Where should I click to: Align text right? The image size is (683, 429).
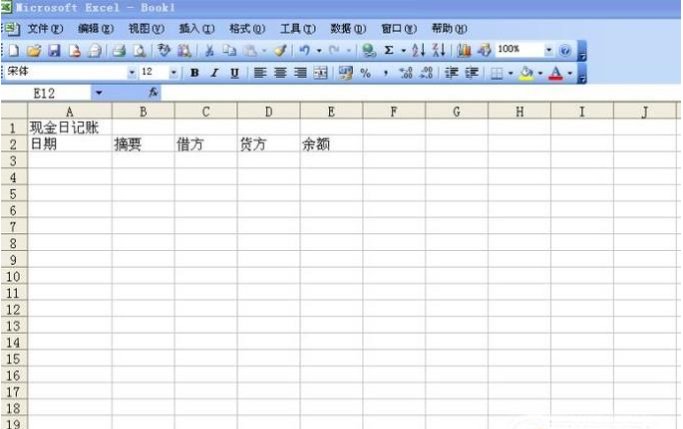[300, 73]
